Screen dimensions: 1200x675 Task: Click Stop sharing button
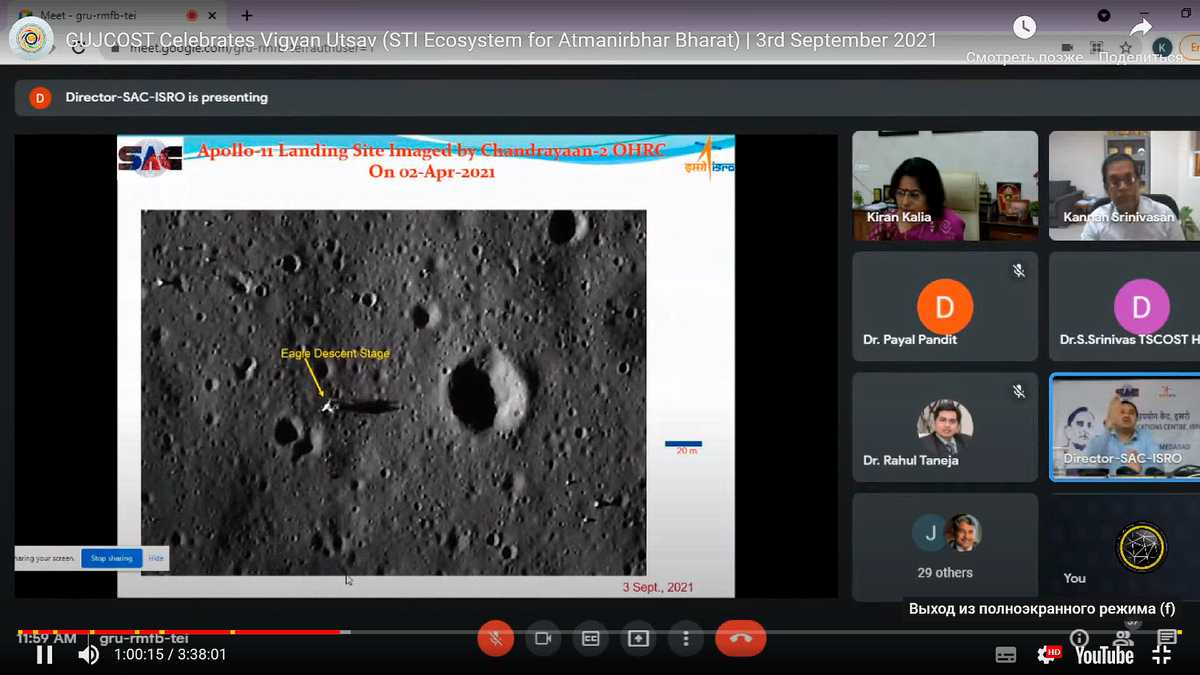[111, 558]
